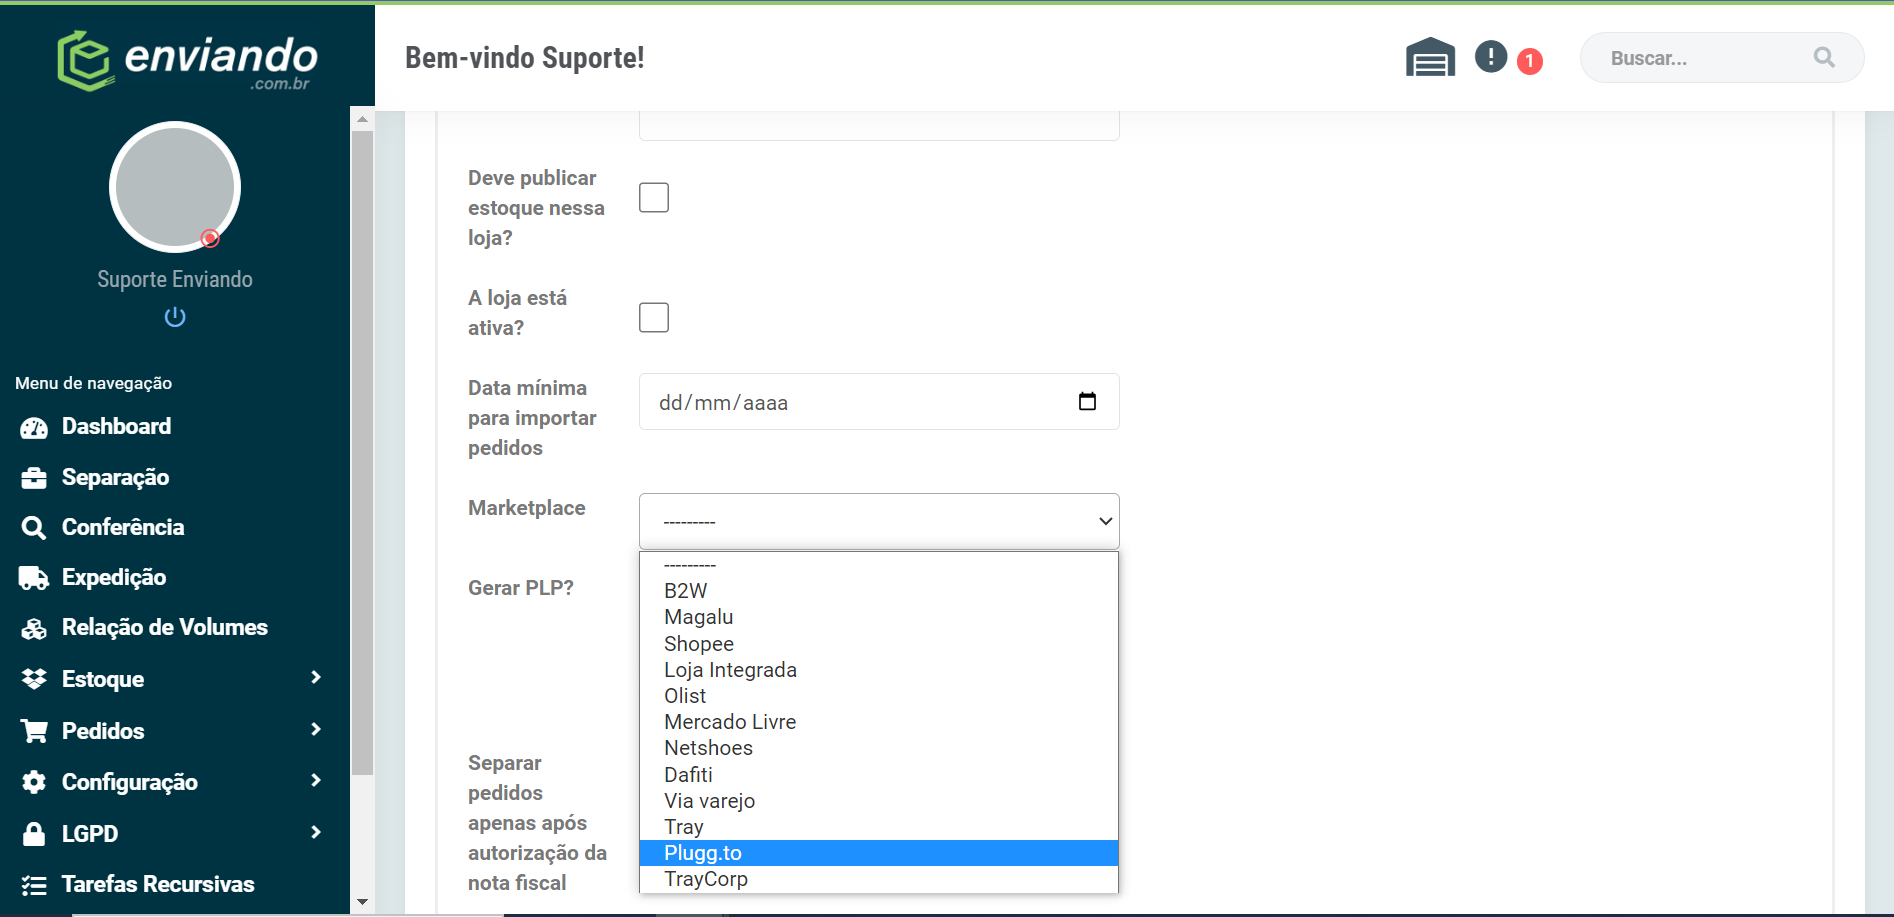Click the Suporte Enviando username text
Screen dimensions: 1894x917
175,280
